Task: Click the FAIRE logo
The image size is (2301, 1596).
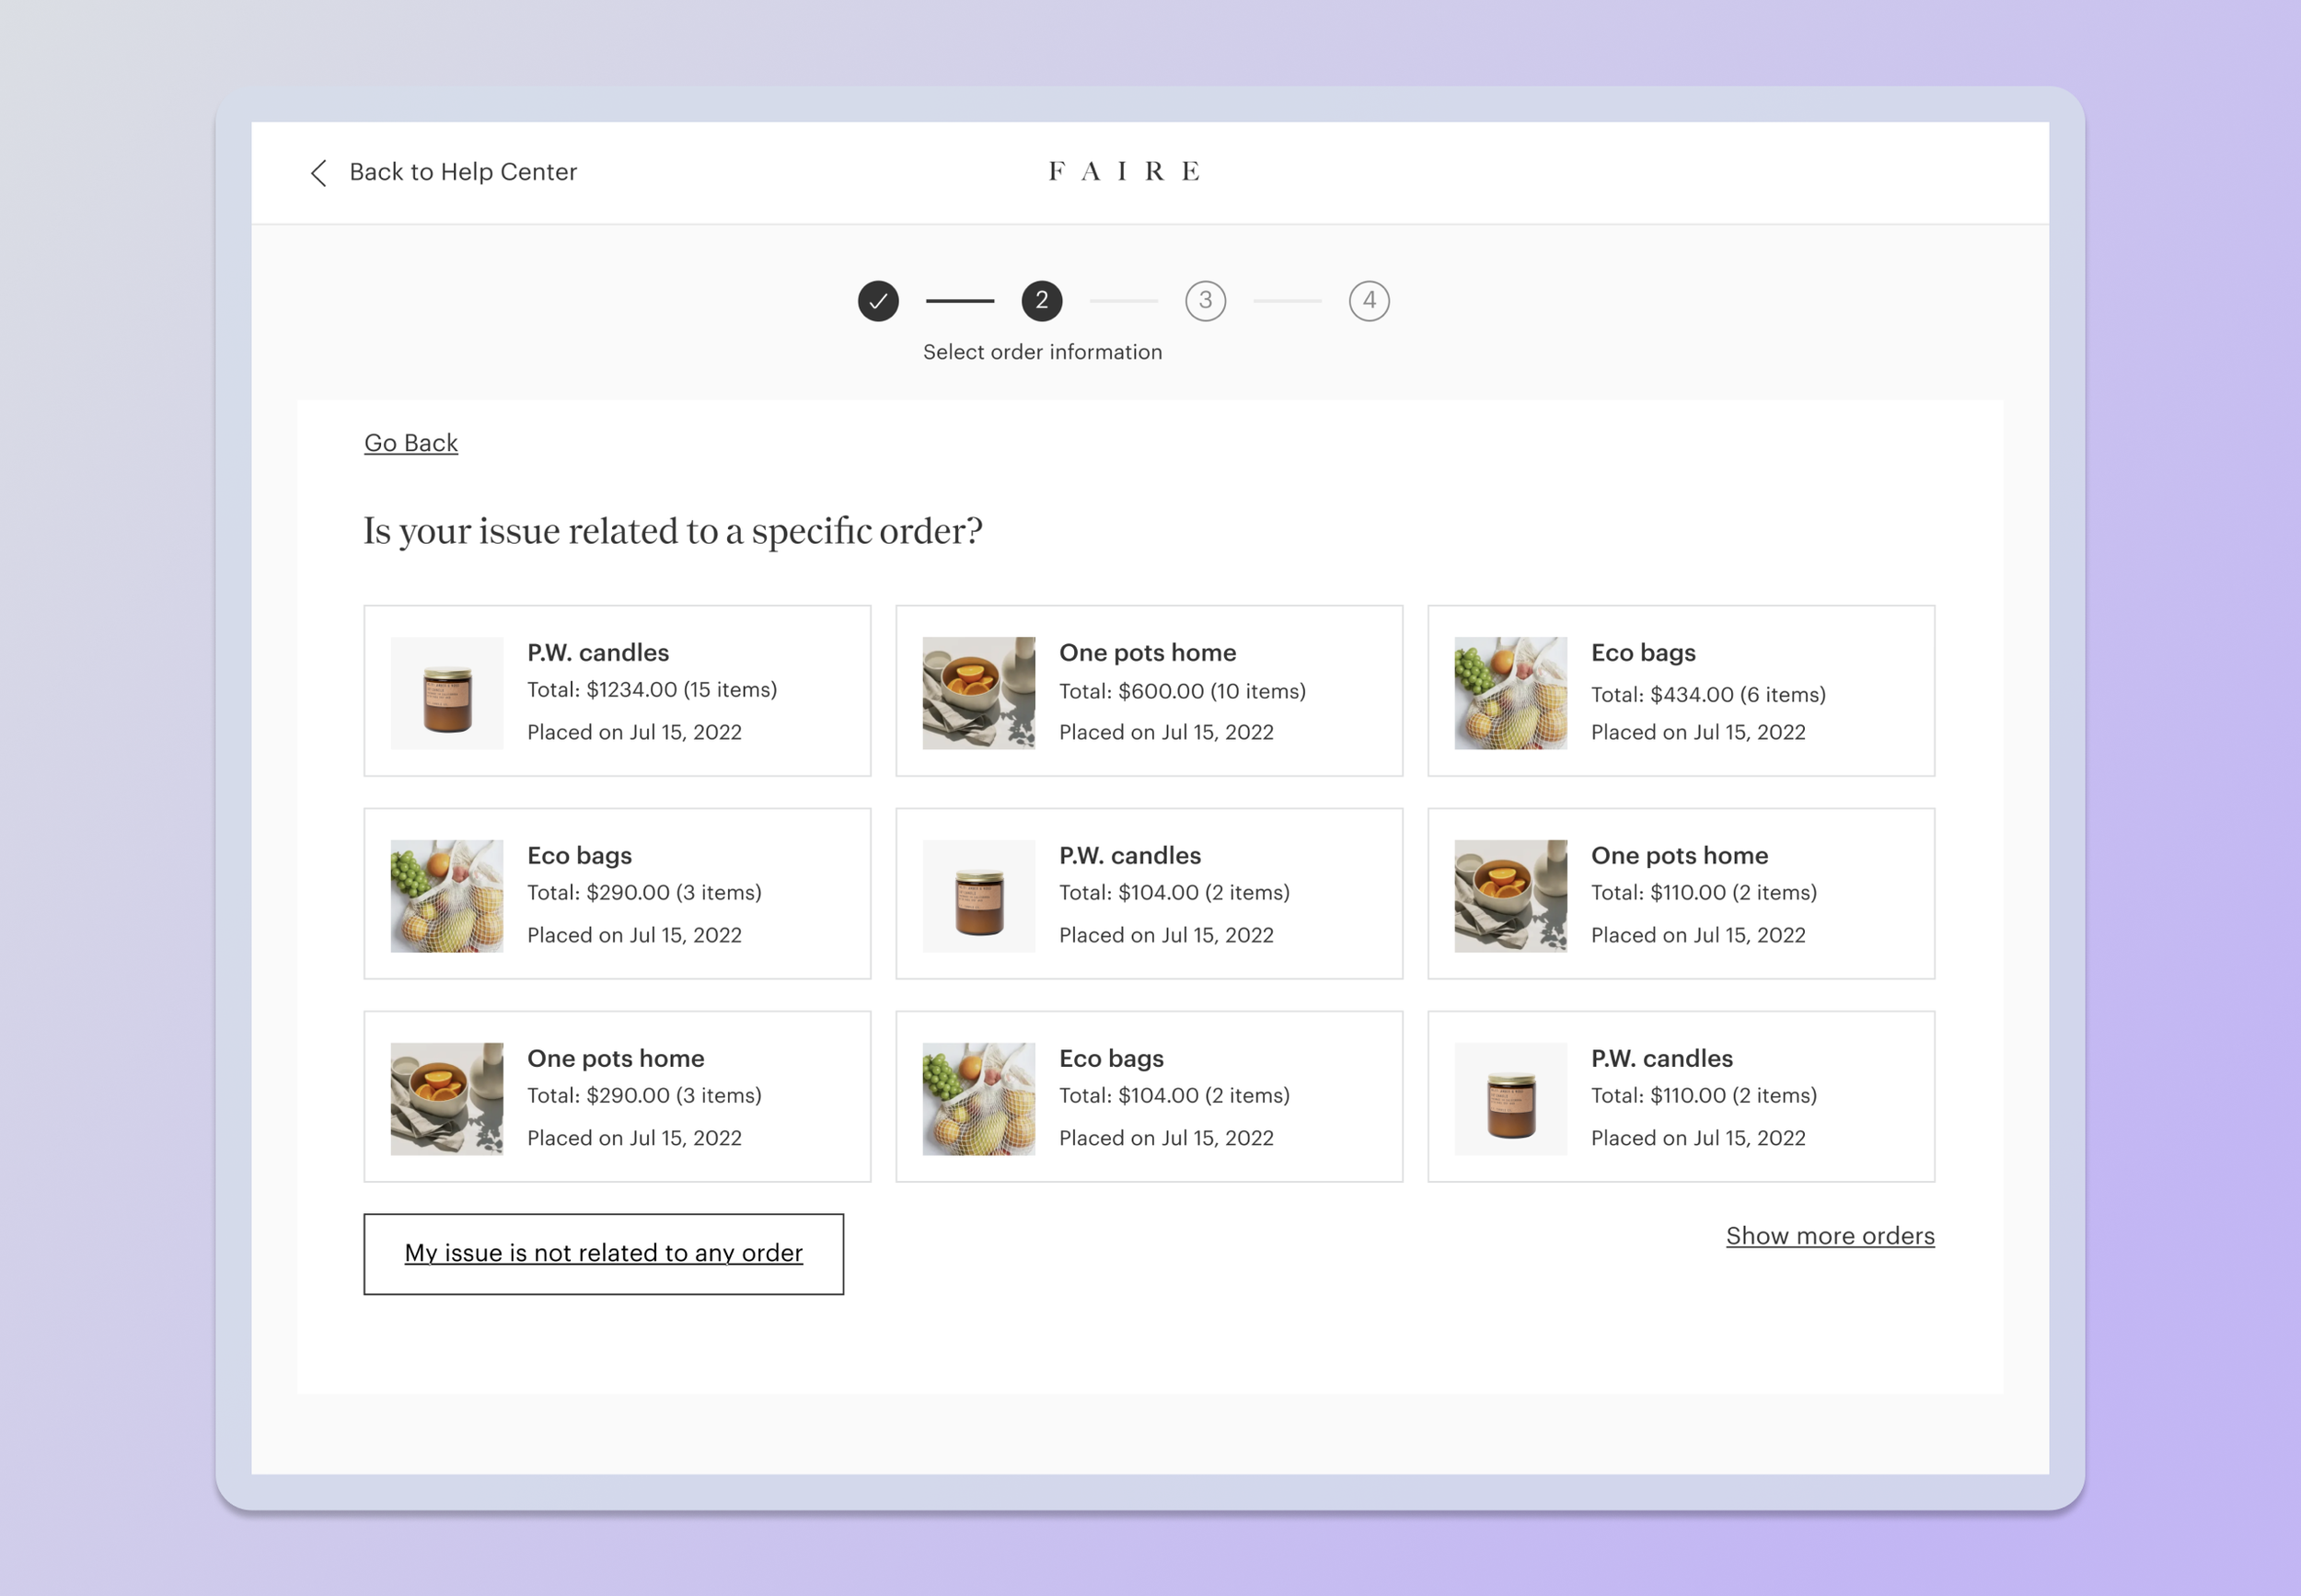Action: tap(1123, 172)
